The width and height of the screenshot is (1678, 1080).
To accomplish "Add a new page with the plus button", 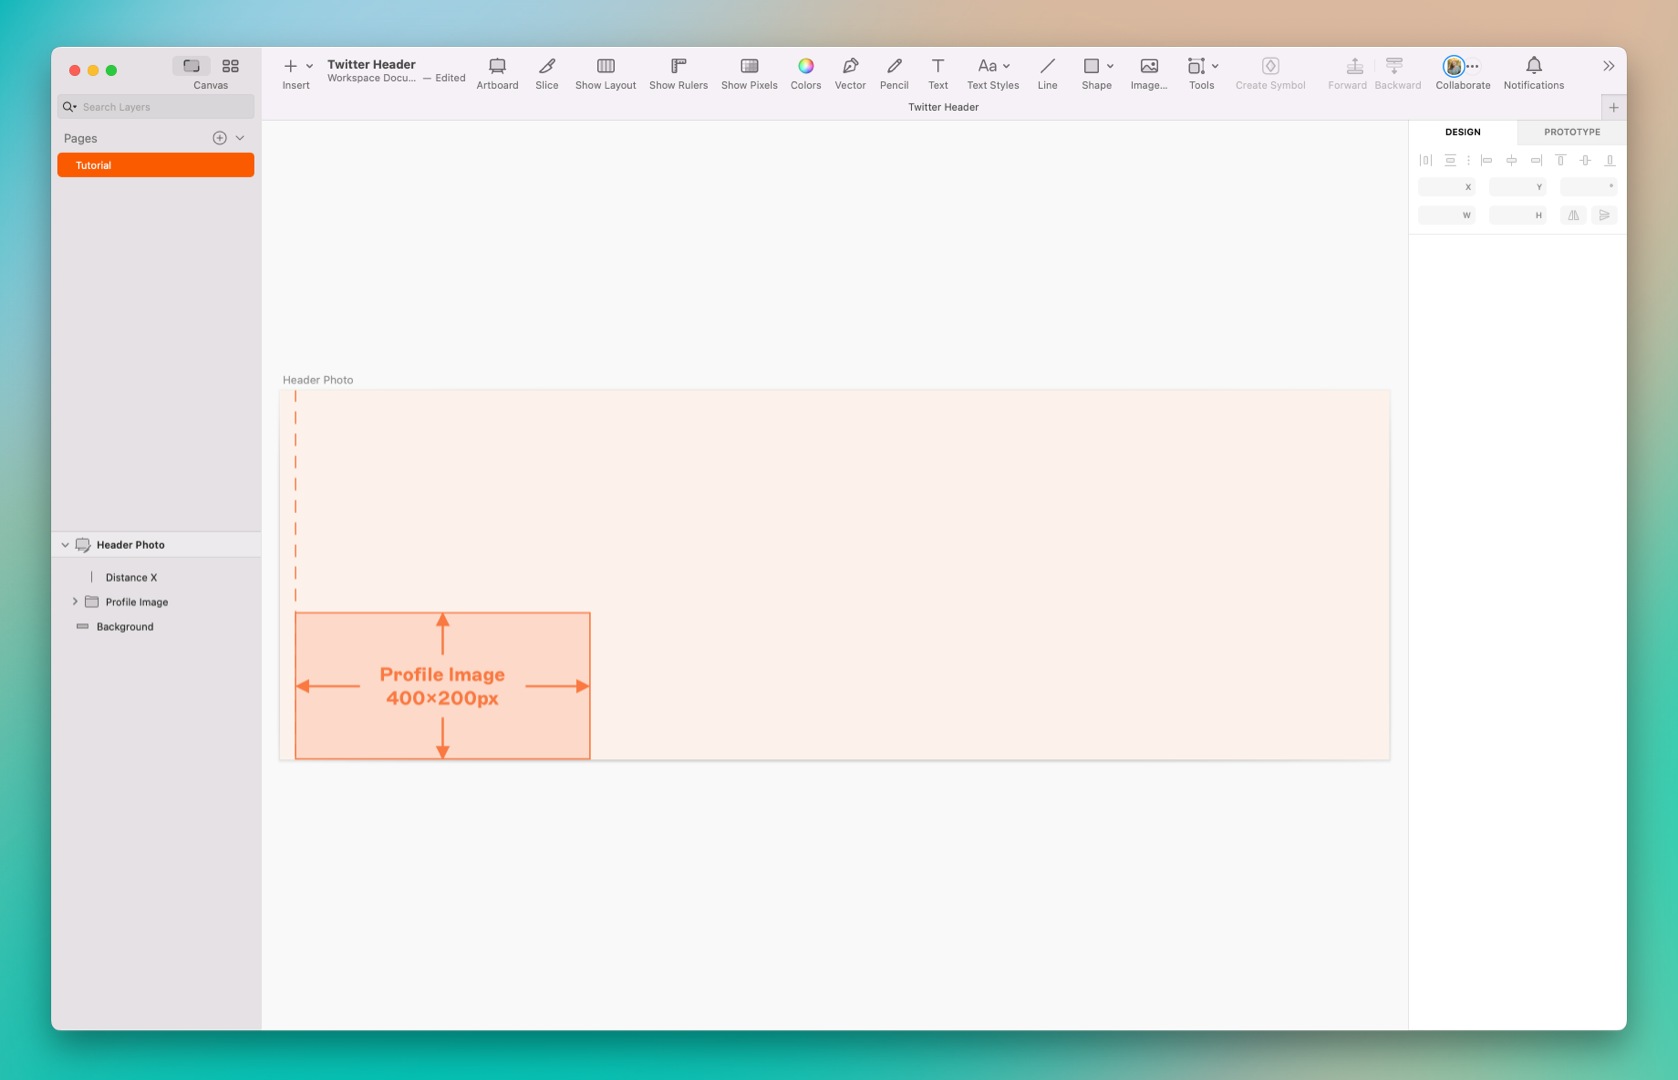I will pyautogui.click(x=220, y=137).
